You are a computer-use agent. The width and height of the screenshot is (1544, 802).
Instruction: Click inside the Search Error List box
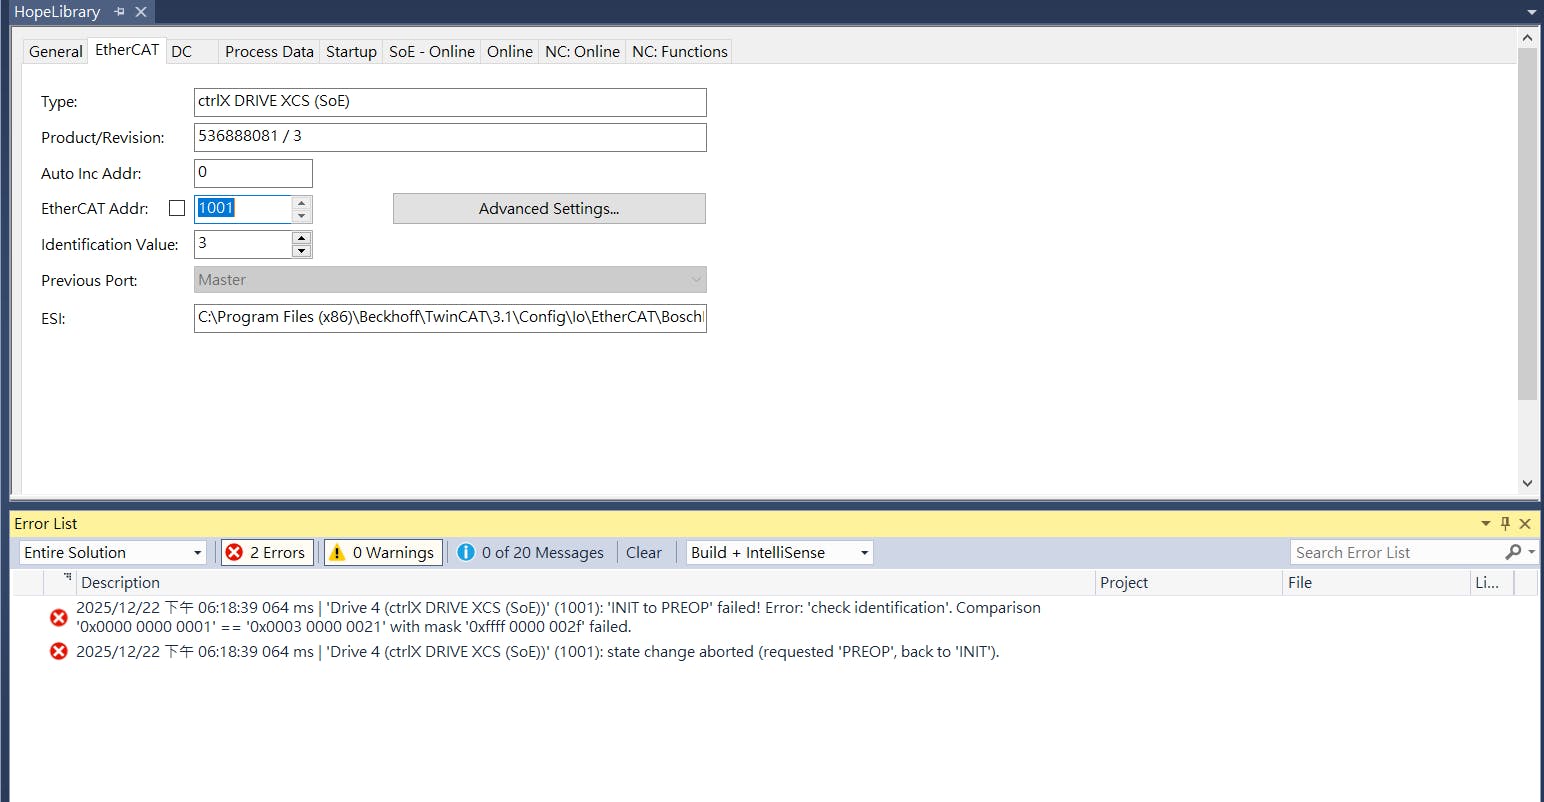1395,552
